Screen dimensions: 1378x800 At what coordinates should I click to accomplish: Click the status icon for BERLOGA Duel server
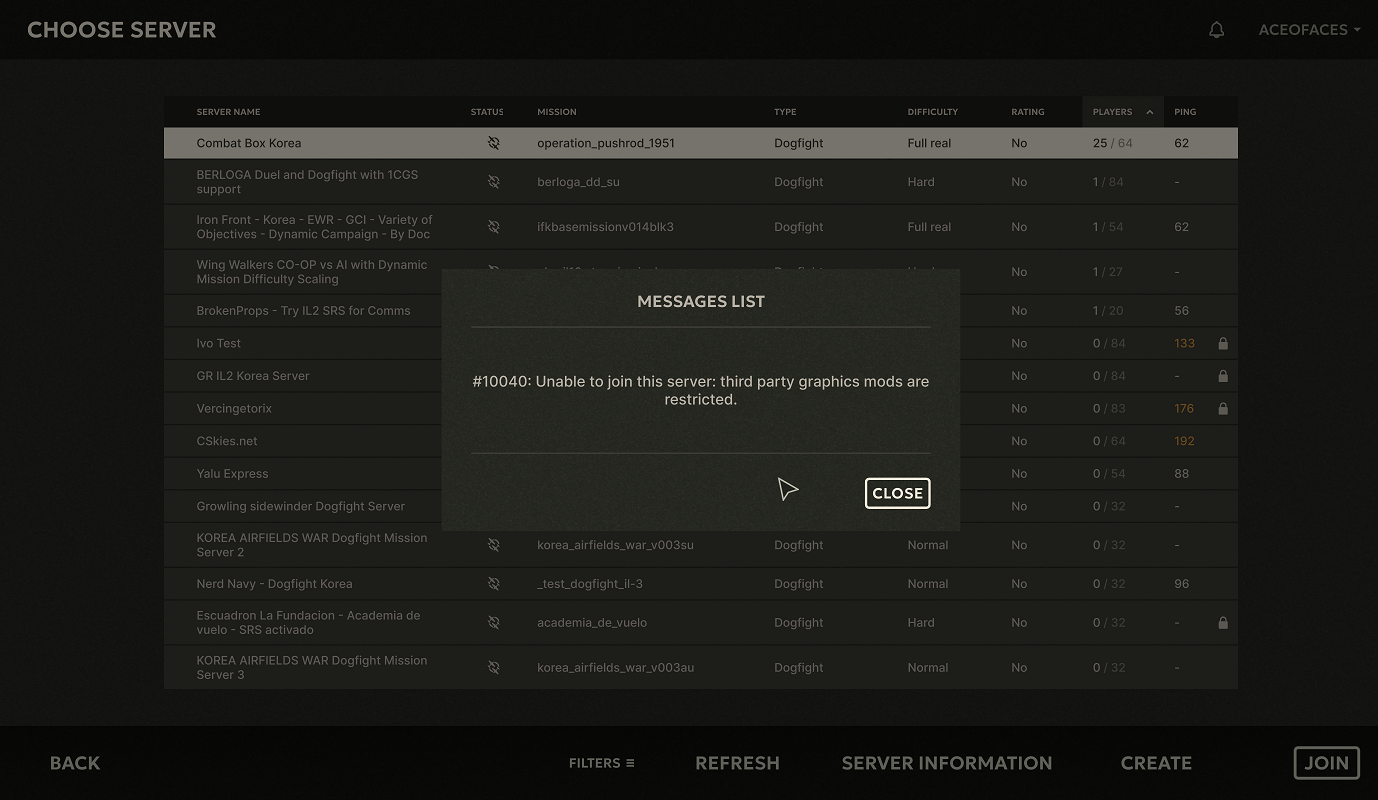(x=493, y=182)
